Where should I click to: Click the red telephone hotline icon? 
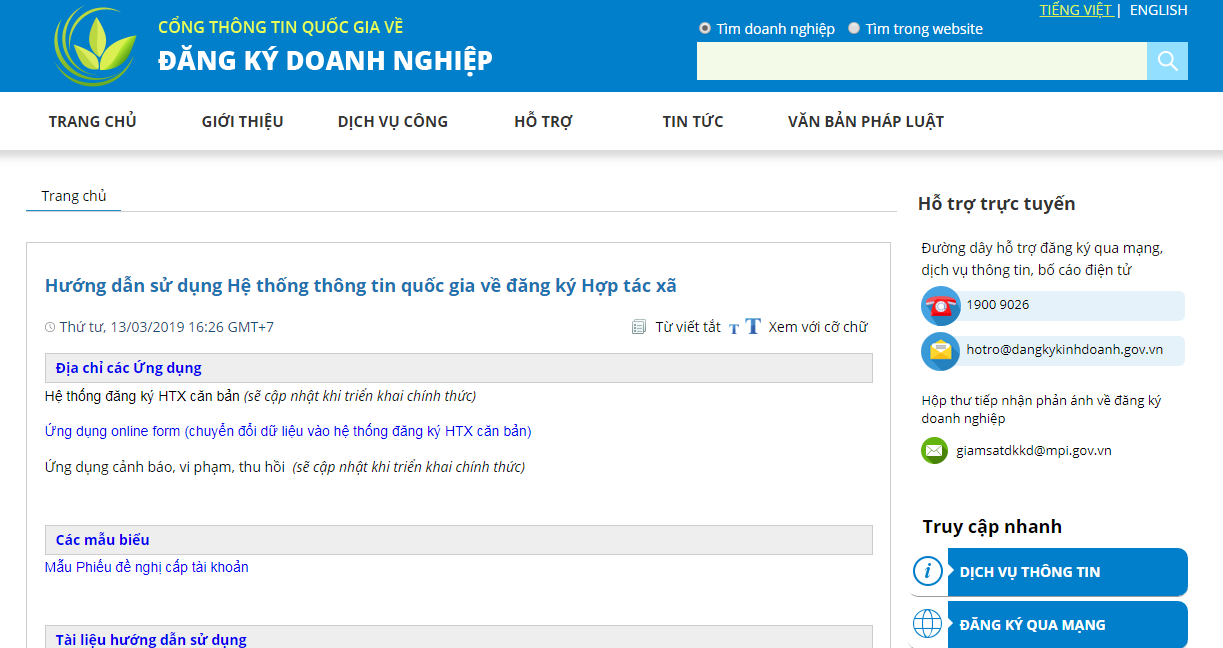click(x=940, y=305)
